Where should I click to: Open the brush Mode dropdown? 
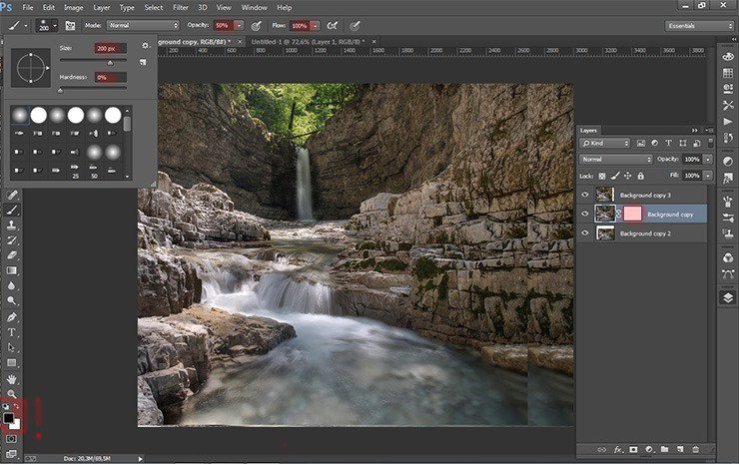[143, 24]
